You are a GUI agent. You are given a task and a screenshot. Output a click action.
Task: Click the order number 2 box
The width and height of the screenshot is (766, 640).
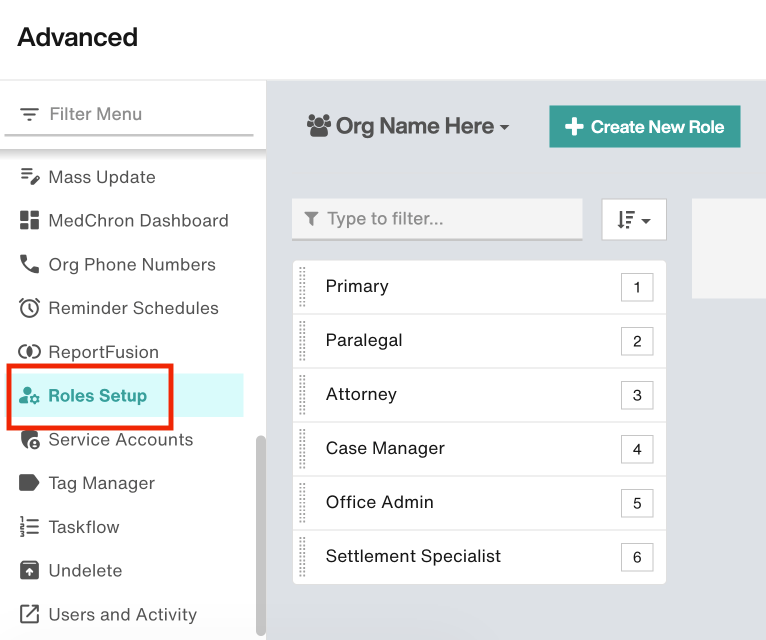637,341
